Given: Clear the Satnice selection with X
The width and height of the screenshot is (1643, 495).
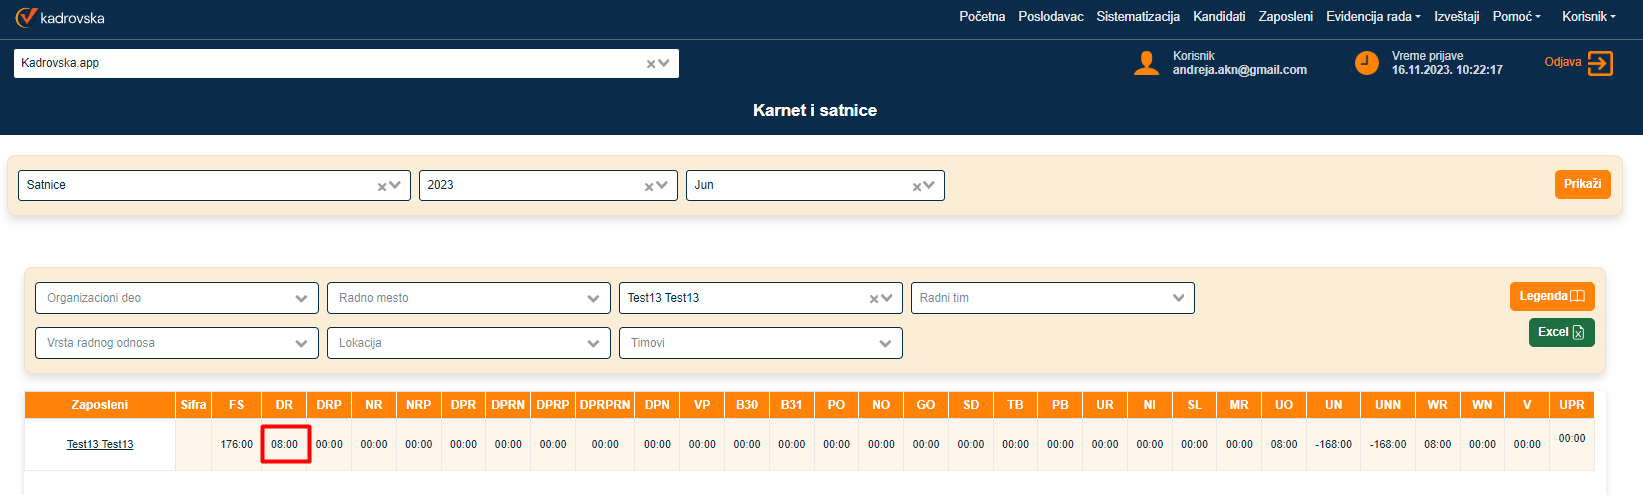Looking at the screenshot, I should click(382, 186).
